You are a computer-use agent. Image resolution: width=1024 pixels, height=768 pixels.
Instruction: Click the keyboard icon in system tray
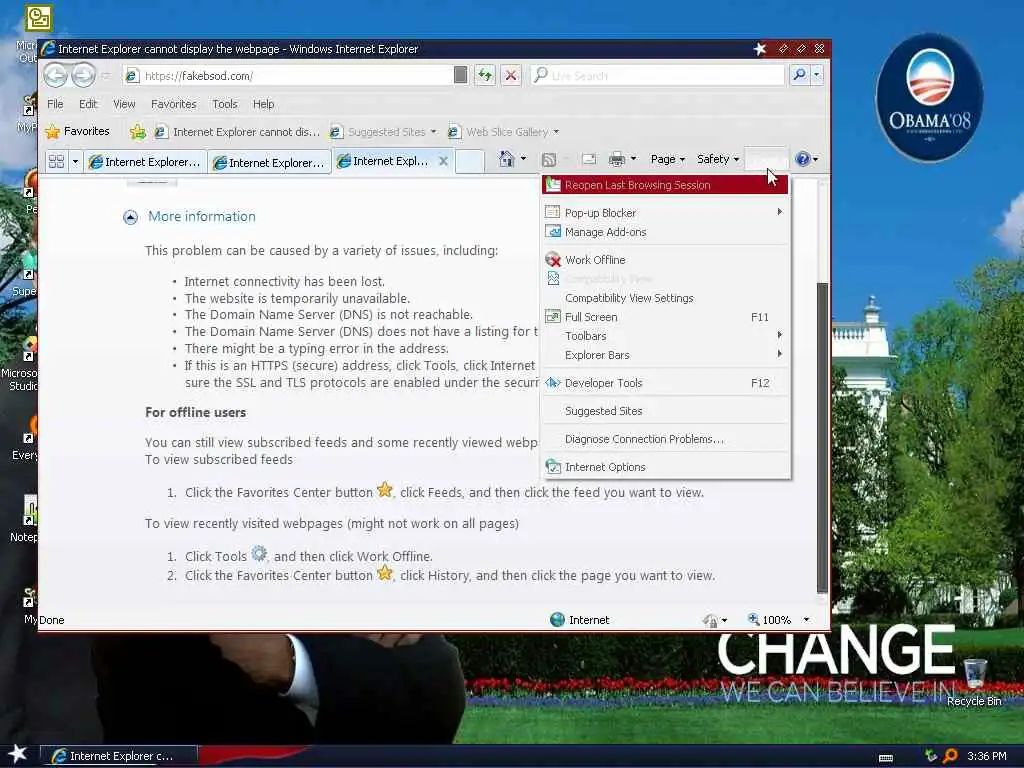point(886,758)
